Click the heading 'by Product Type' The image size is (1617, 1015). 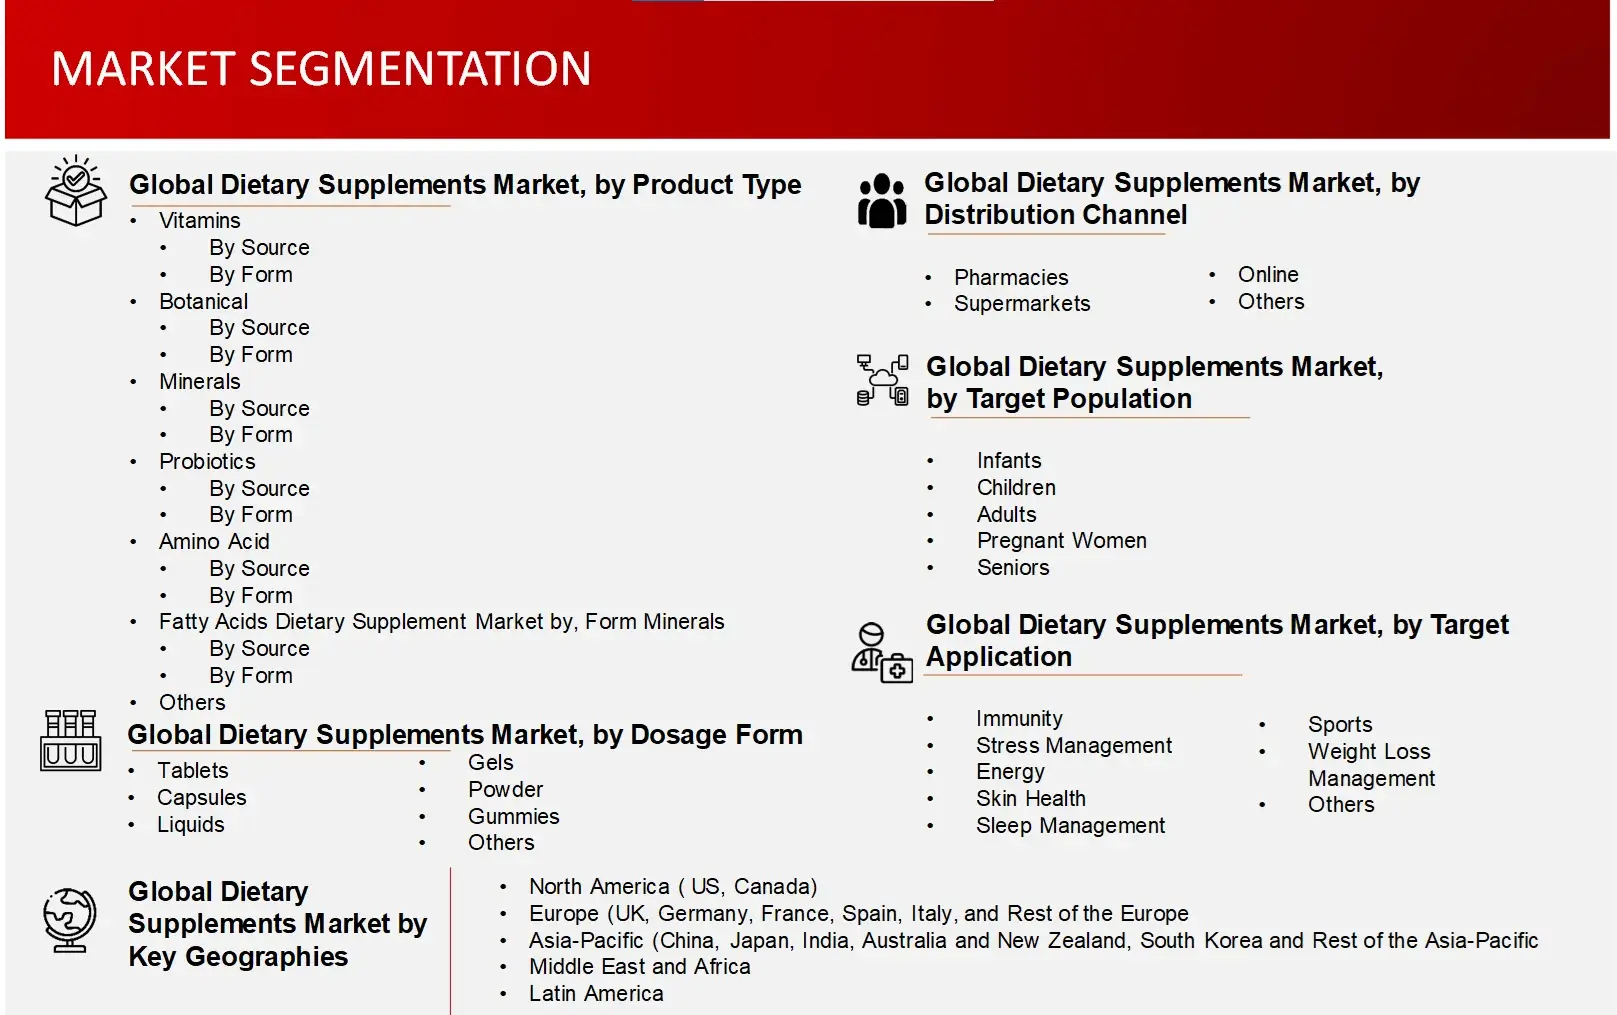[x=465, y=185]
